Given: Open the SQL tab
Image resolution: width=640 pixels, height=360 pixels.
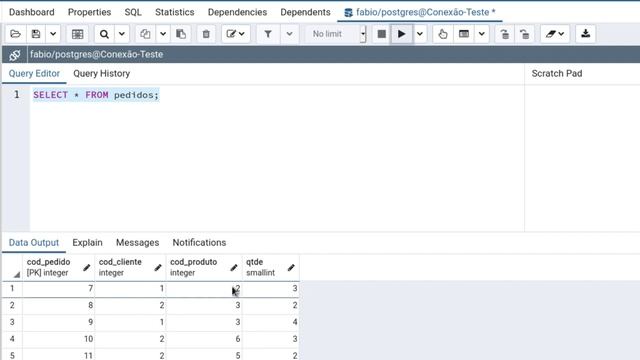Looking at the screenshot, I should coord(133,12).
